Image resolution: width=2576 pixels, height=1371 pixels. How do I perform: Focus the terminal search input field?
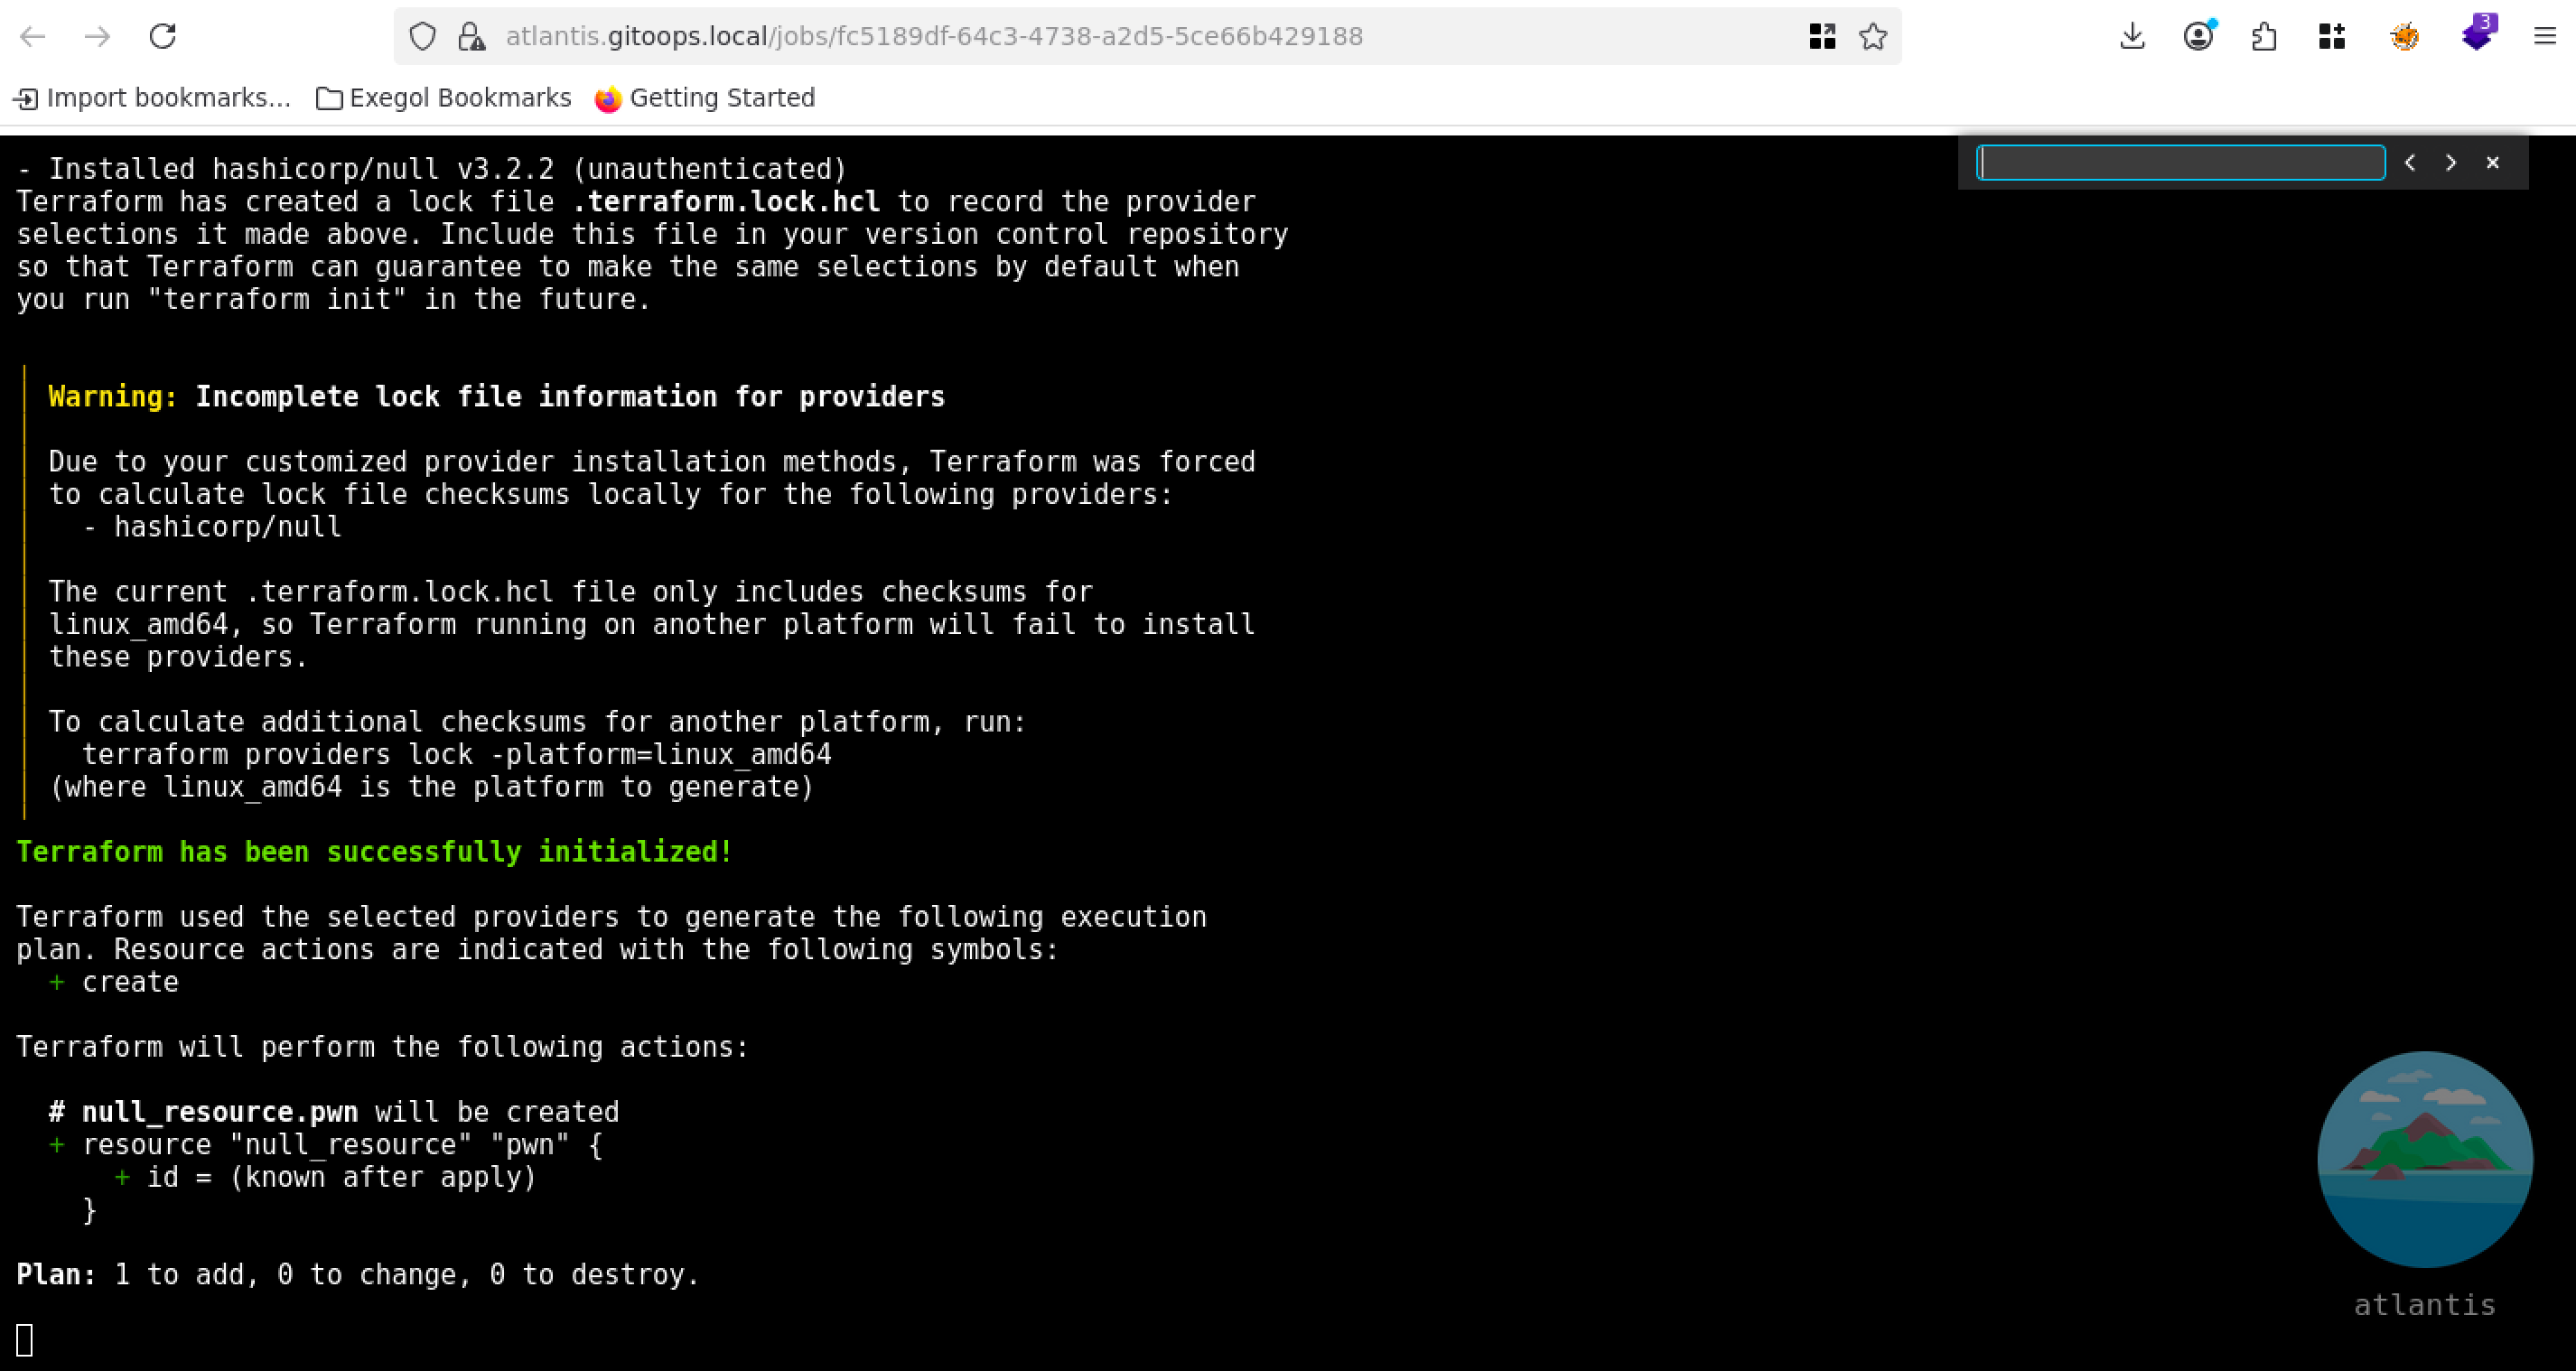2180,163
